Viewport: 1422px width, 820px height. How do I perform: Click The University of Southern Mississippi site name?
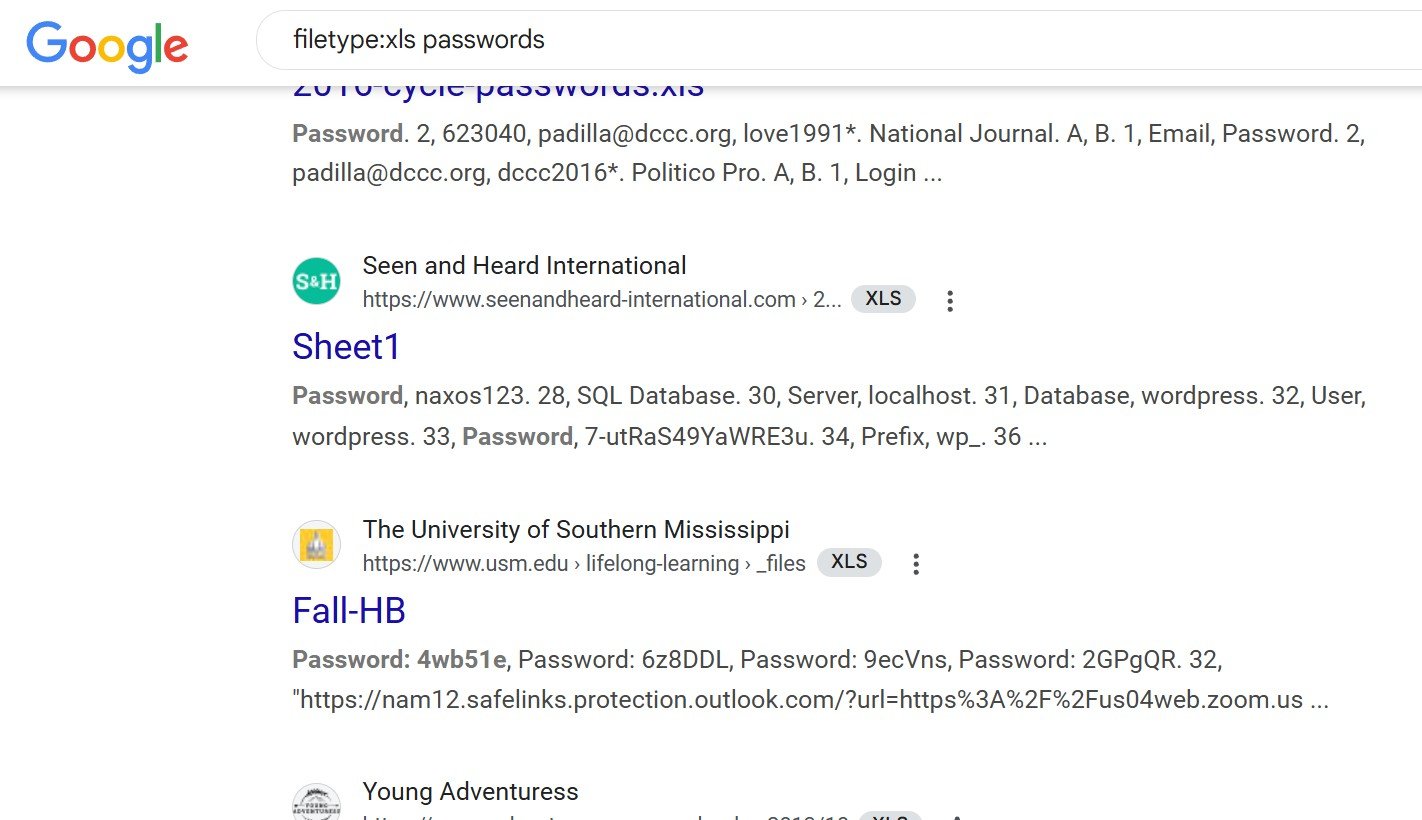(x=575, y=530)
